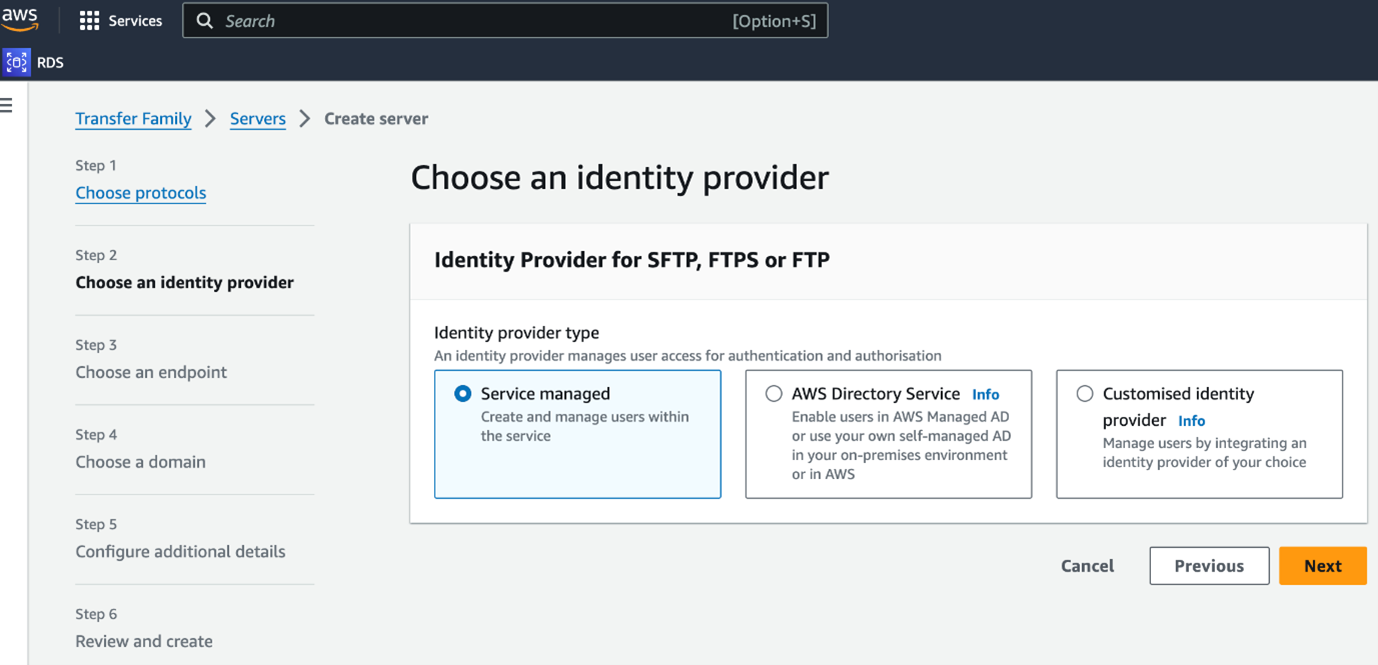Click the Identity Provider for SFTP heading
Viewport: 1378px width, 665px height.
click(x=632, y=260)
